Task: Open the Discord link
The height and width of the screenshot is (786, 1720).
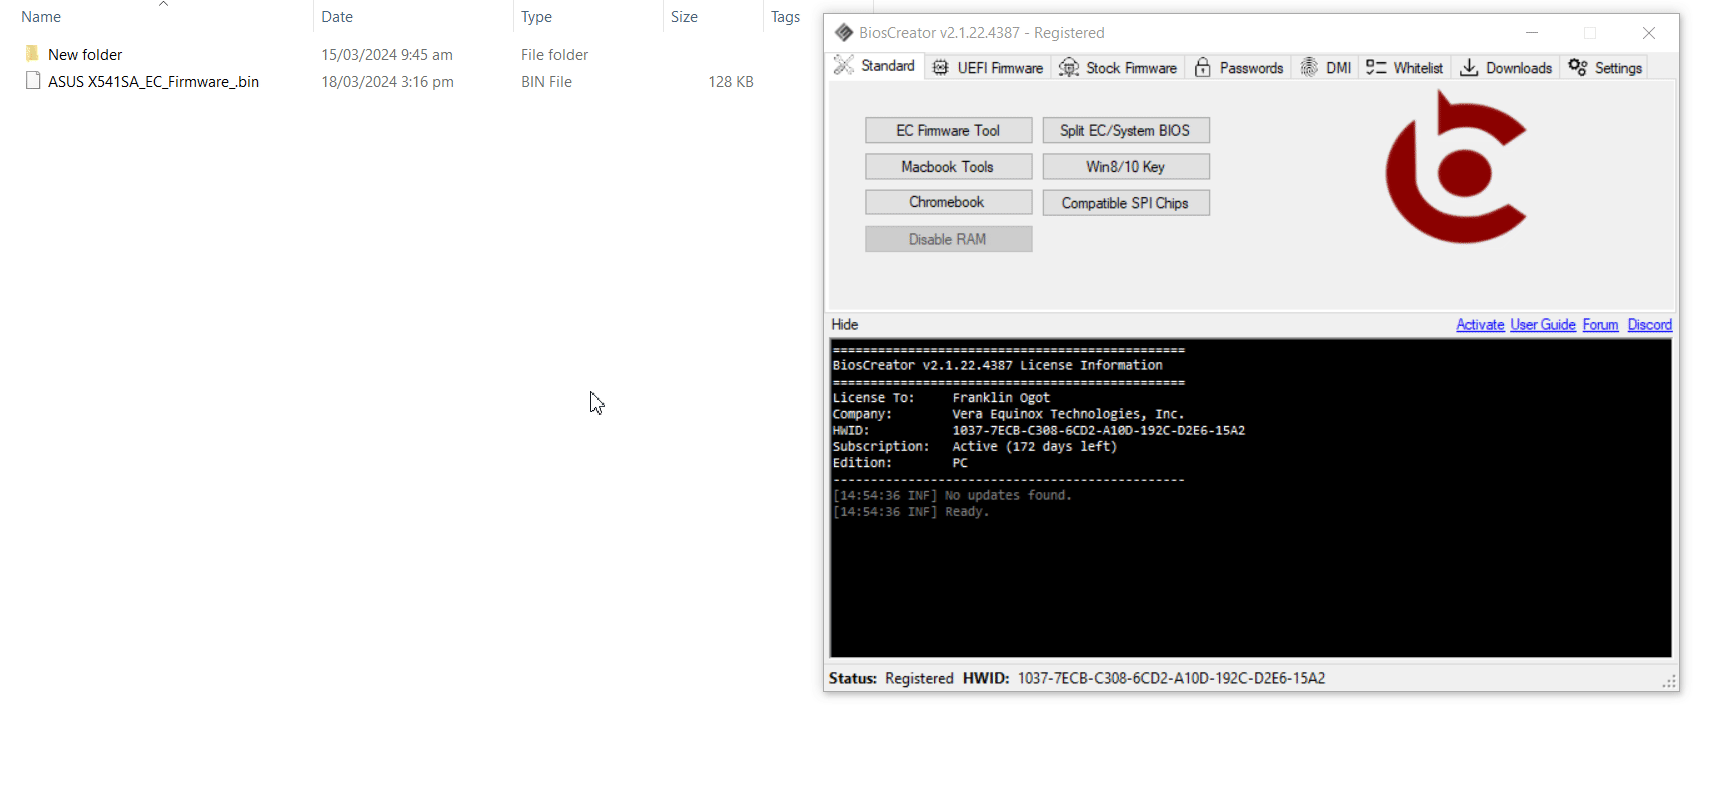Action: (x=1649, y=325)
